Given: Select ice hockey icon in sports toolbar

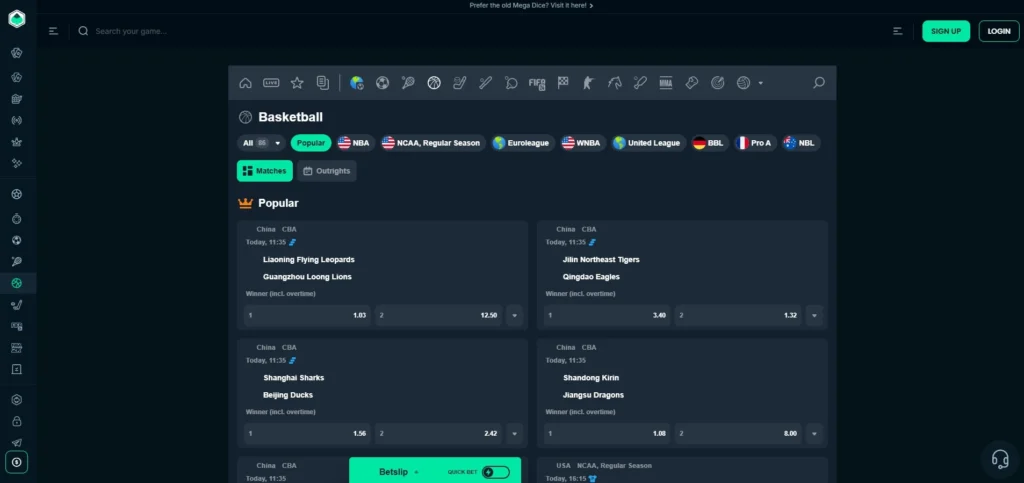Looking at the screenshot, I should click(x=460, y=83).
